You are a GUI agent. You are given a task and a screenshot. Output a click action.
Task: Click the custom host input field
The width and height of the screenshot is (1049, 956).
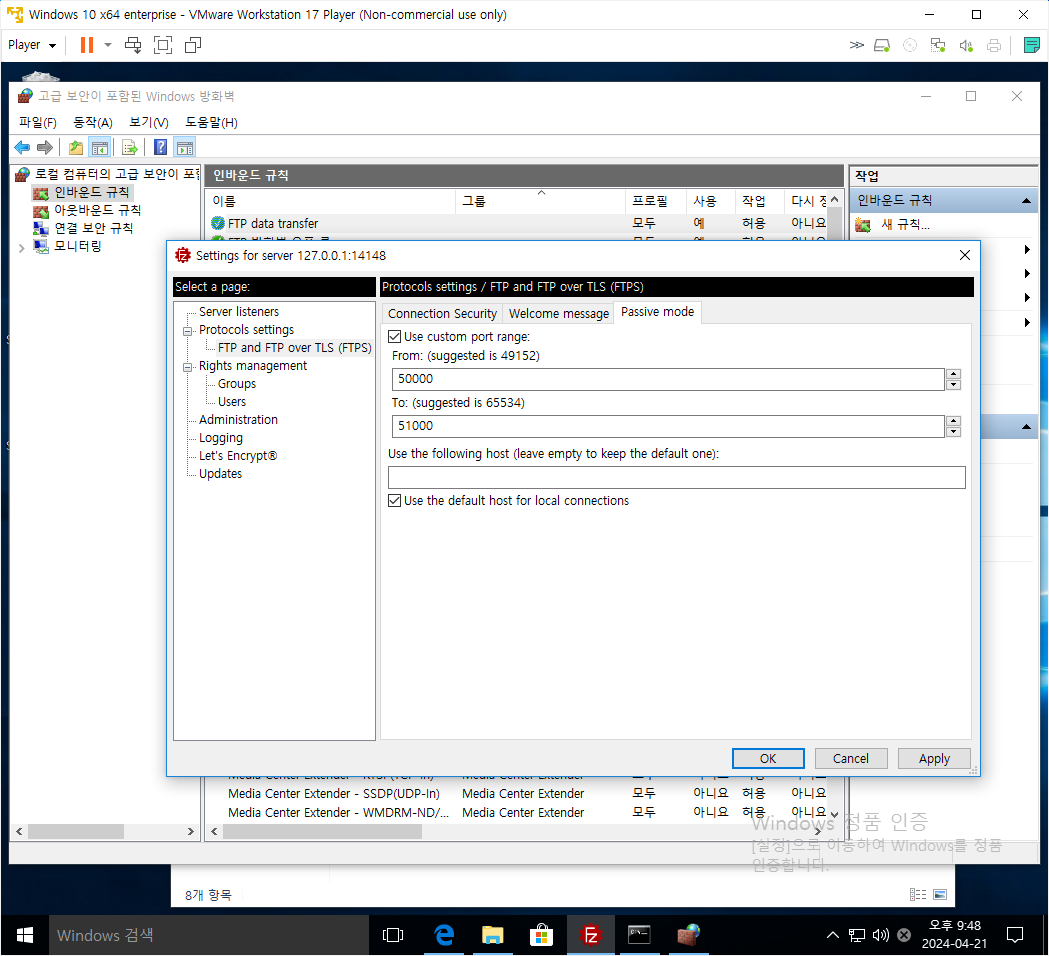pos(676,478)
